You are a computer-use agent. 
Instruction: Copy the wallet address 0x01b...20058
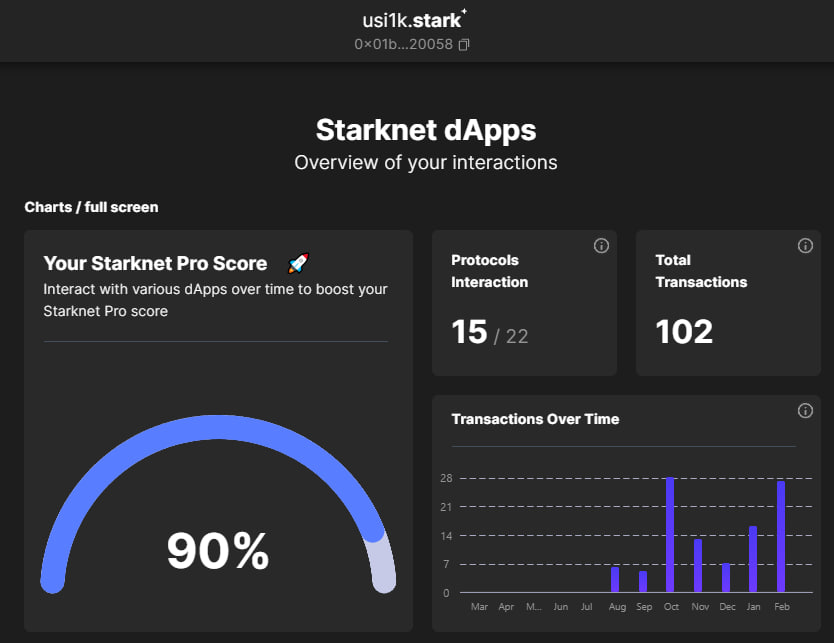tap(464, 45)
